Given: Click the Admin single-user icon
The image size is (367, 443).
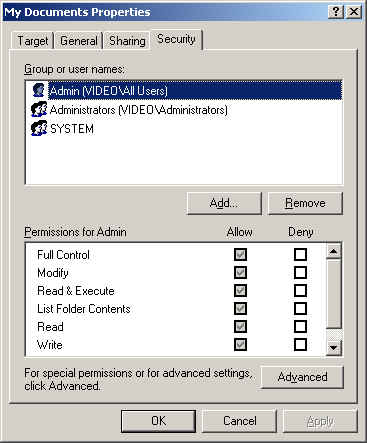Looking at the screenshot, I should [39, 90].
